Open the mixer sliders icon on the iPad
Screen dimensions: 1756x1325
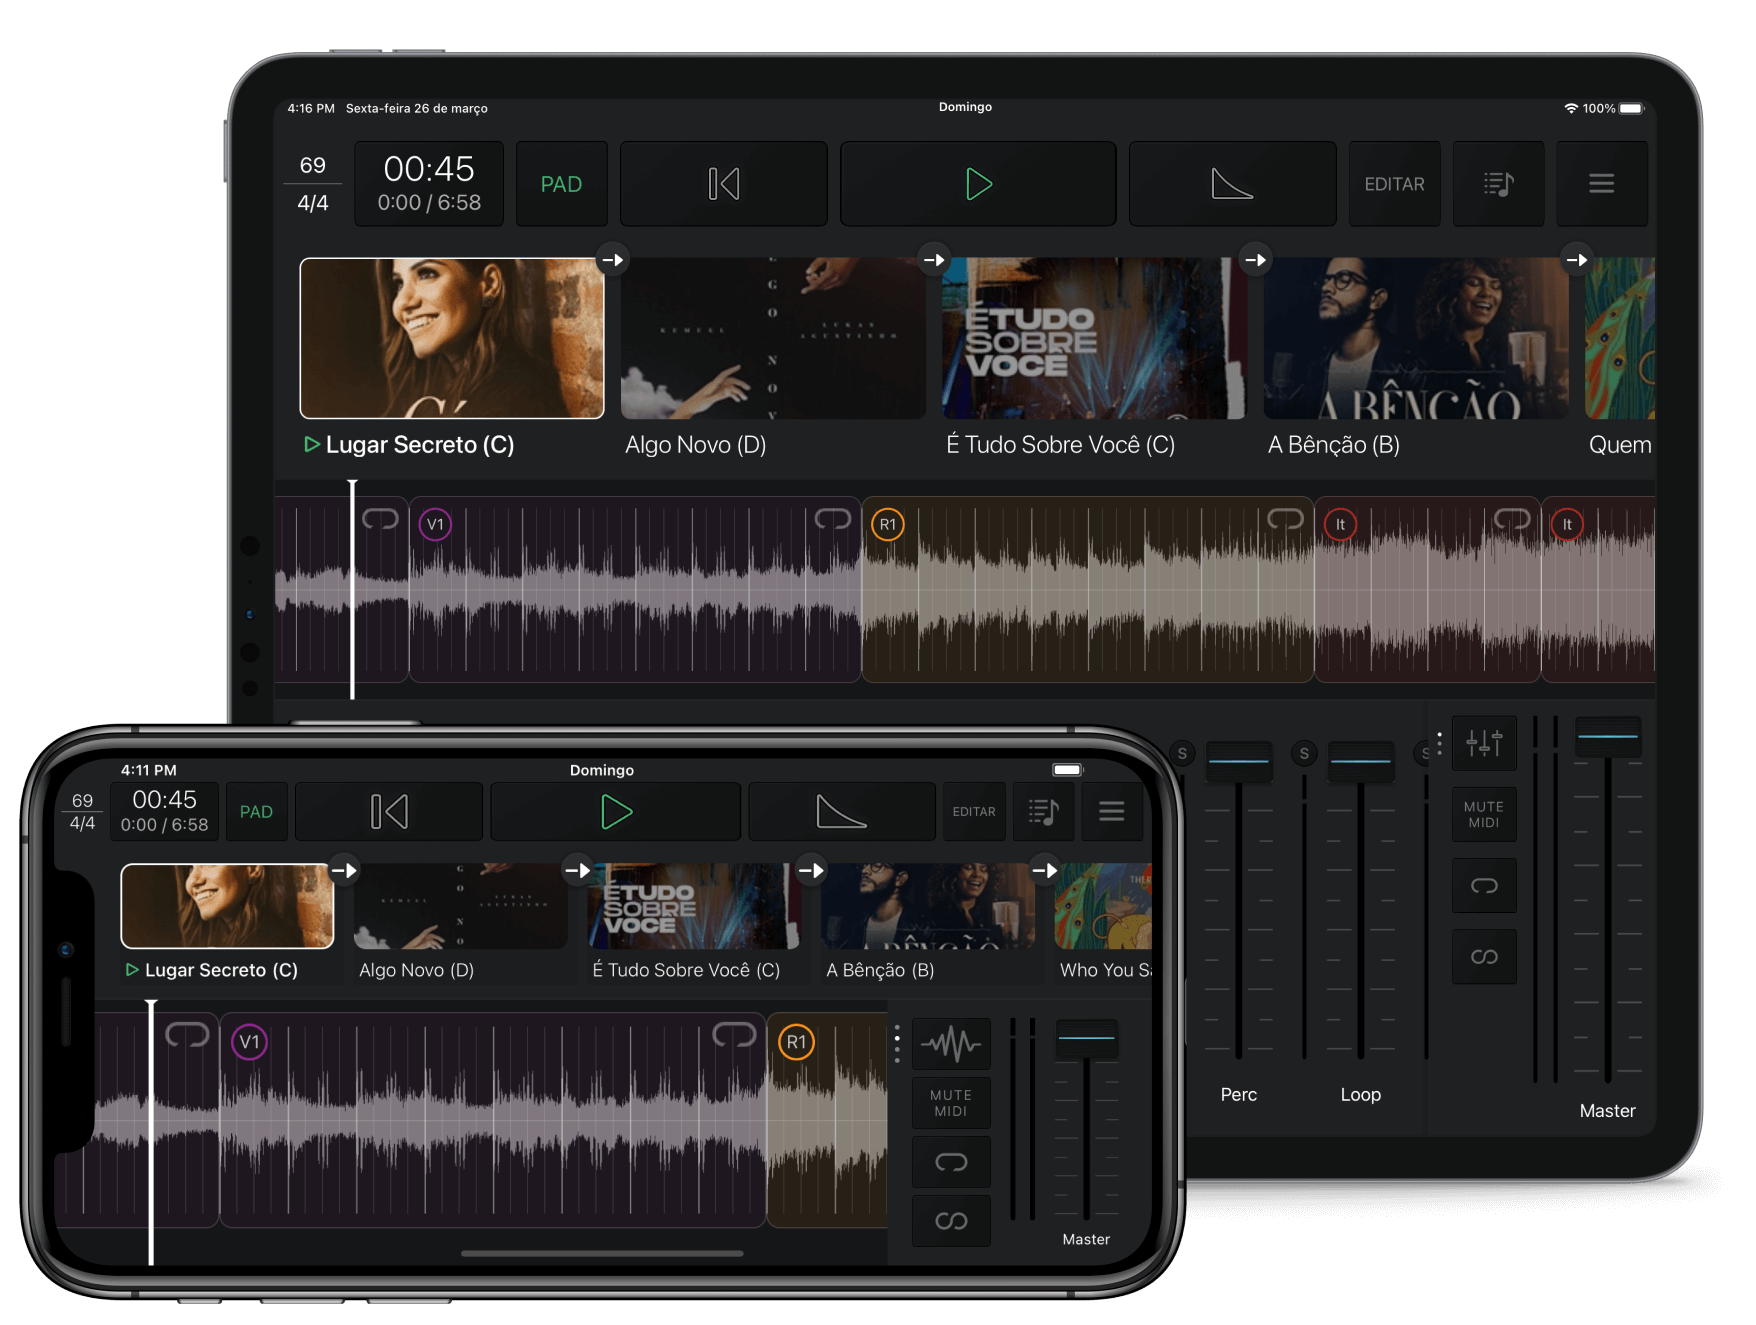pos(1484,743)
